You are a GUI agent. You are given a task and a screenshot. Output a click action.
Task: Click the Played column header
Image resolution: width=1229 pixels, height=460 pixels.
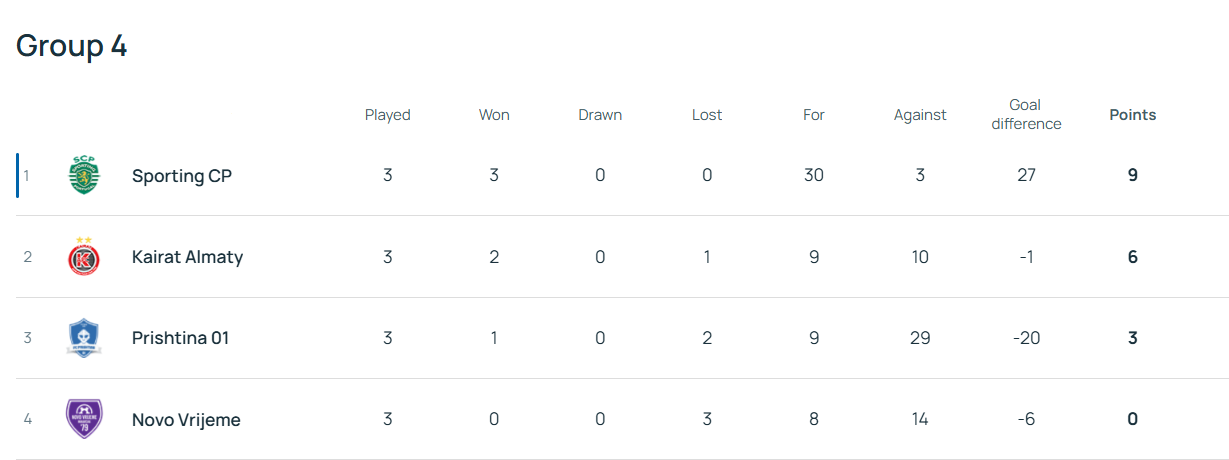(x=387, y=115)
